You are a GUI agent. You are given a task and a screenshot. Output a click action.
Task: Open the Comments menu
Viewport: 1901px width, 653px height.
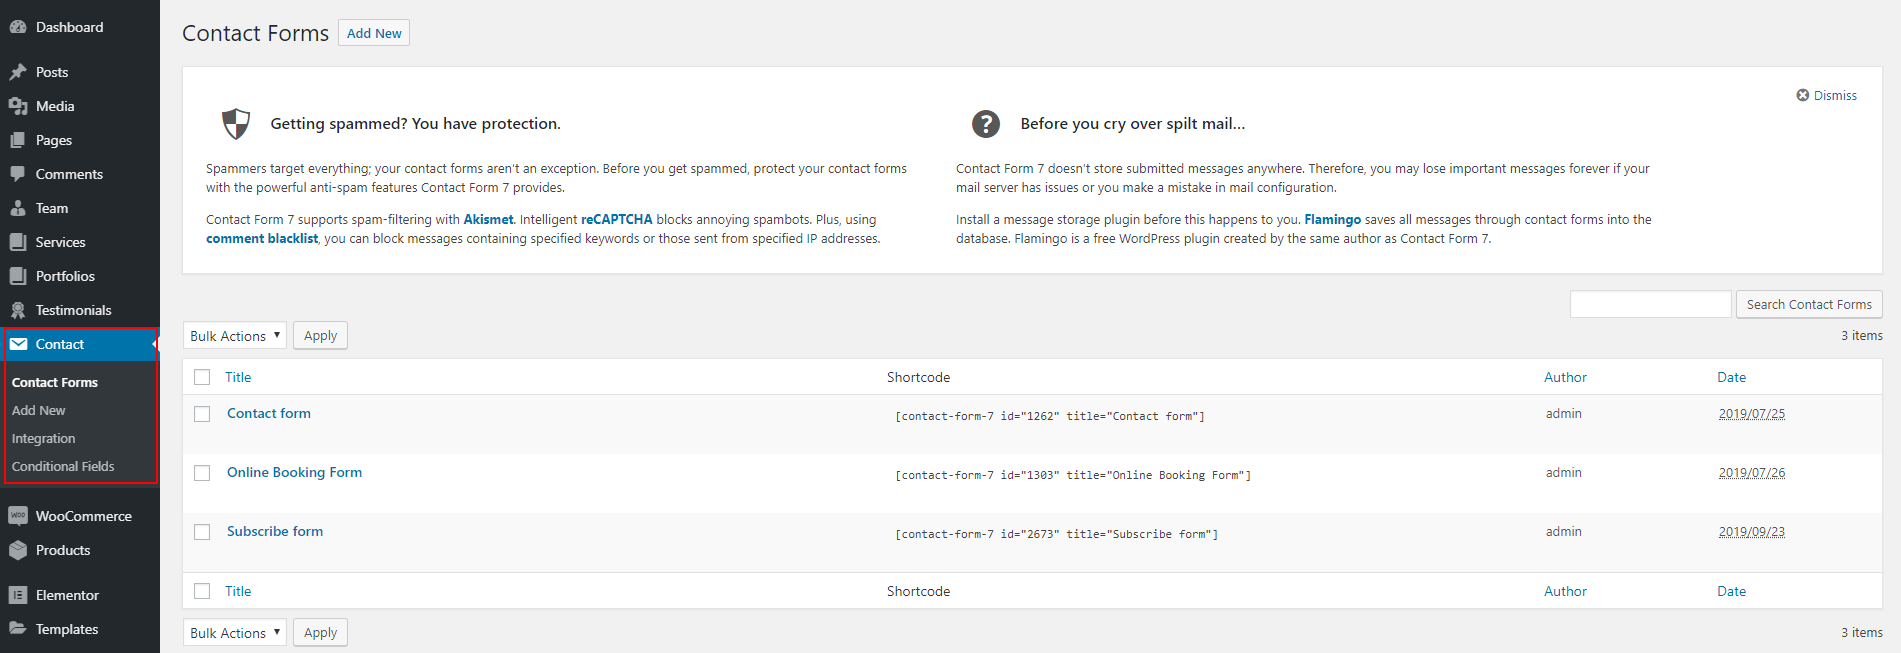[80, 174]
